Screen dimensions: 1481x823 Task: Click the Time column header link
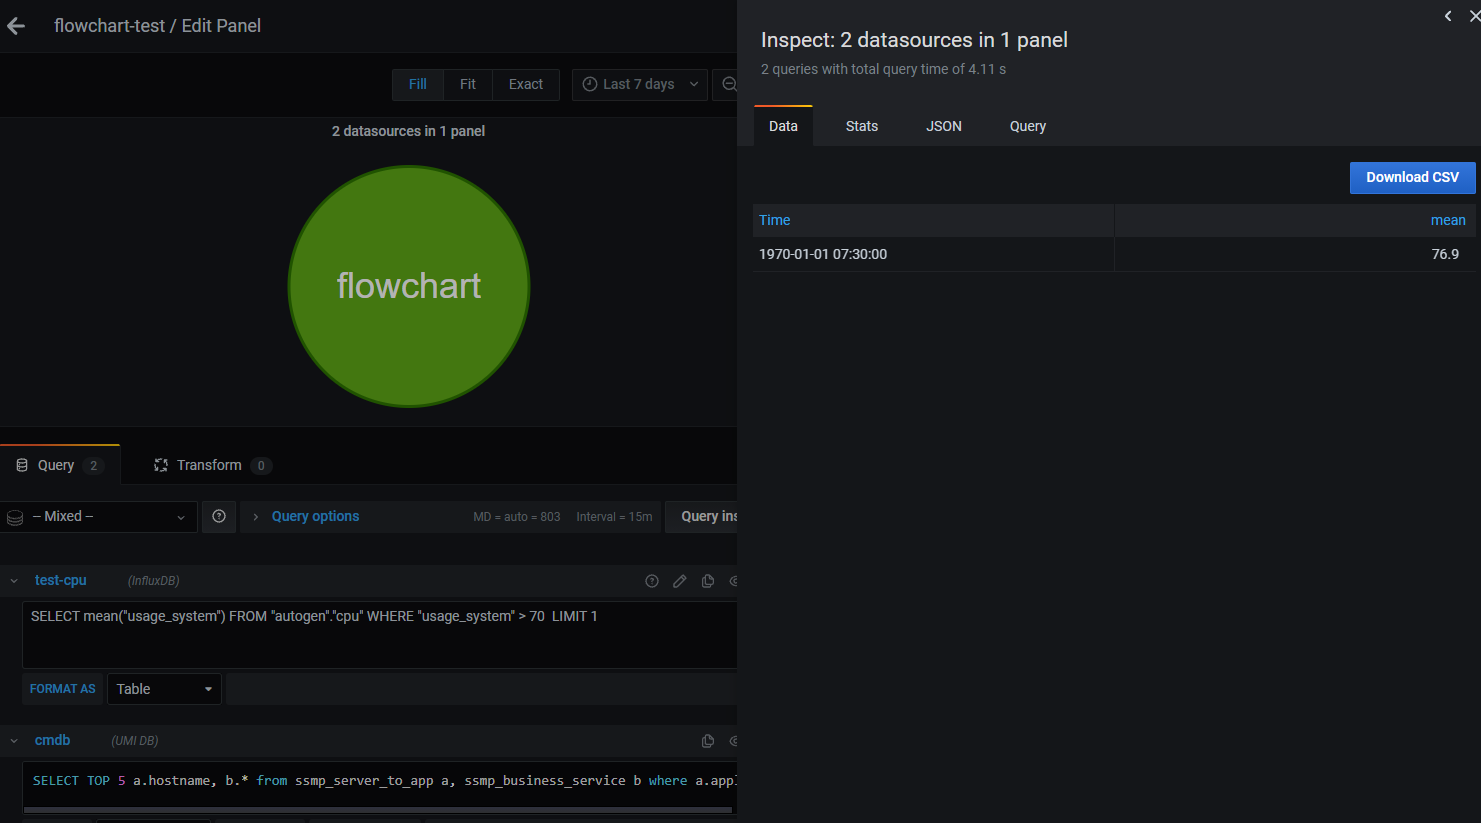point(773,220)
